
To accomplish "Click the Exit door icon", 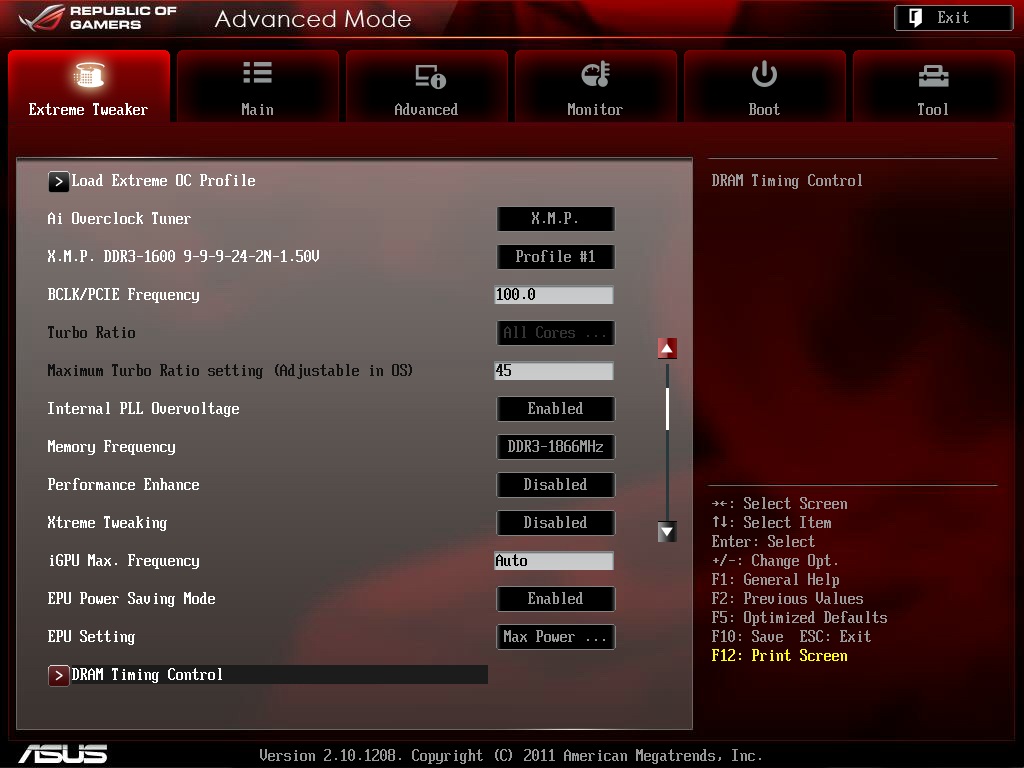I will [916, 18].
